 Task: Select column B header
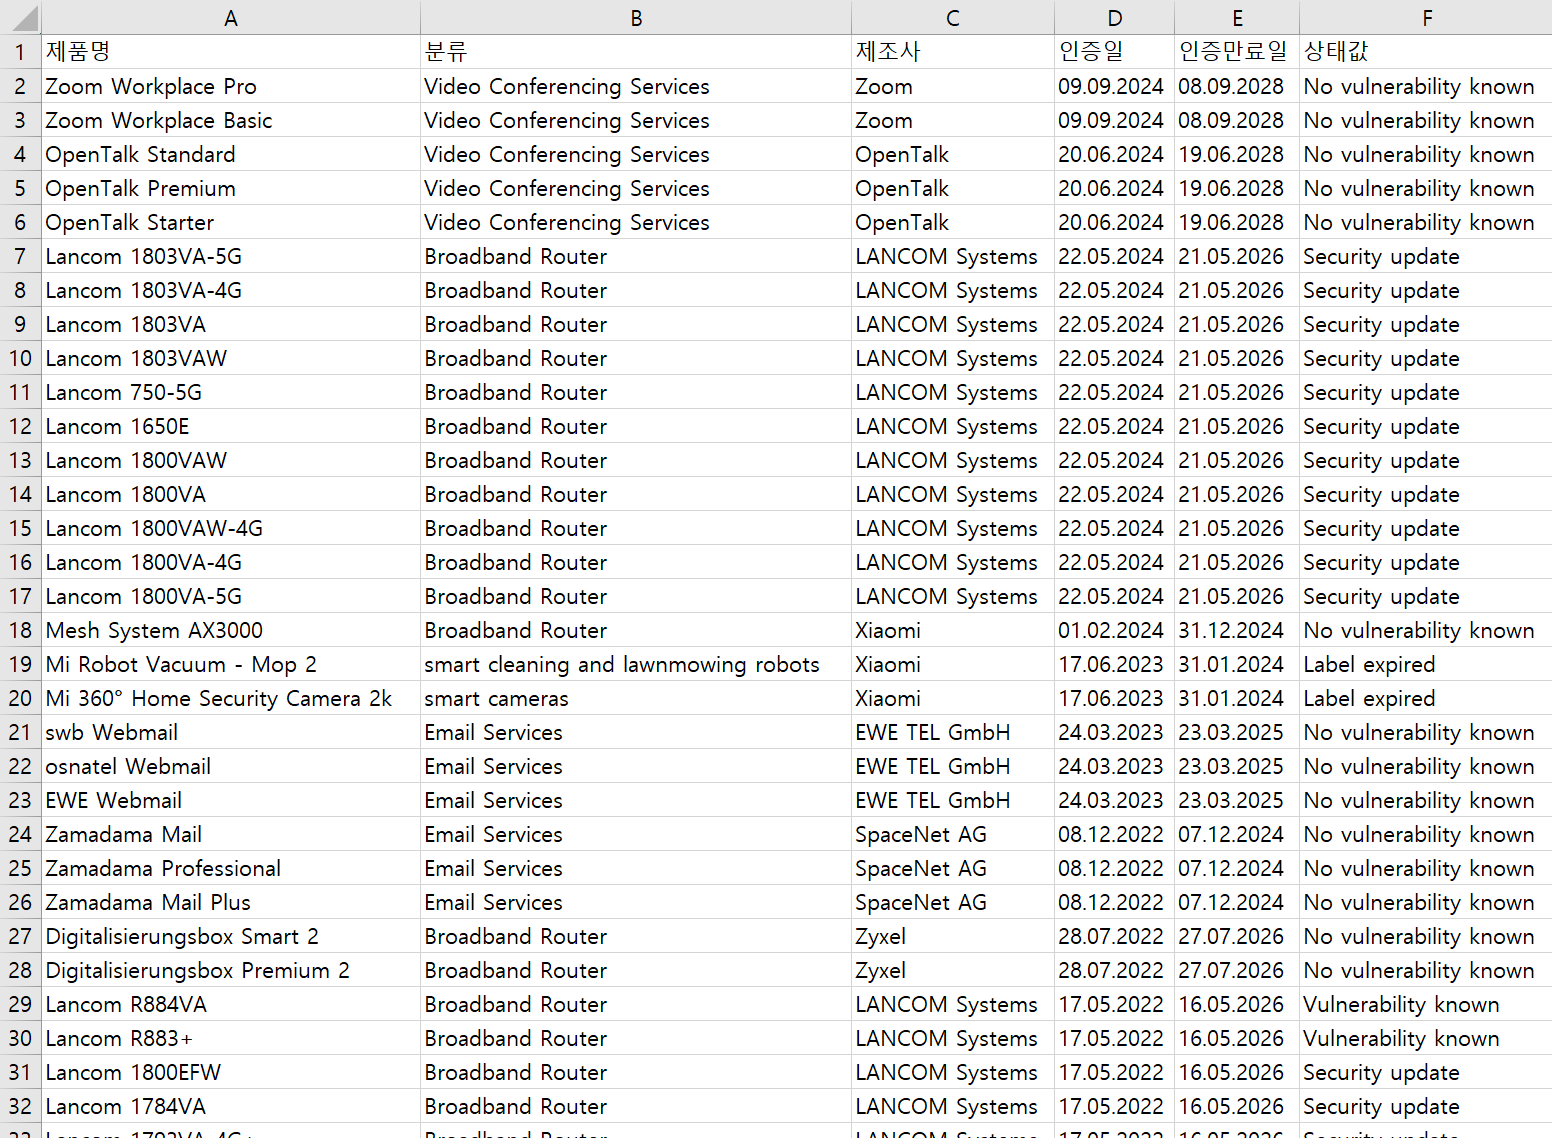pos(636,17)
